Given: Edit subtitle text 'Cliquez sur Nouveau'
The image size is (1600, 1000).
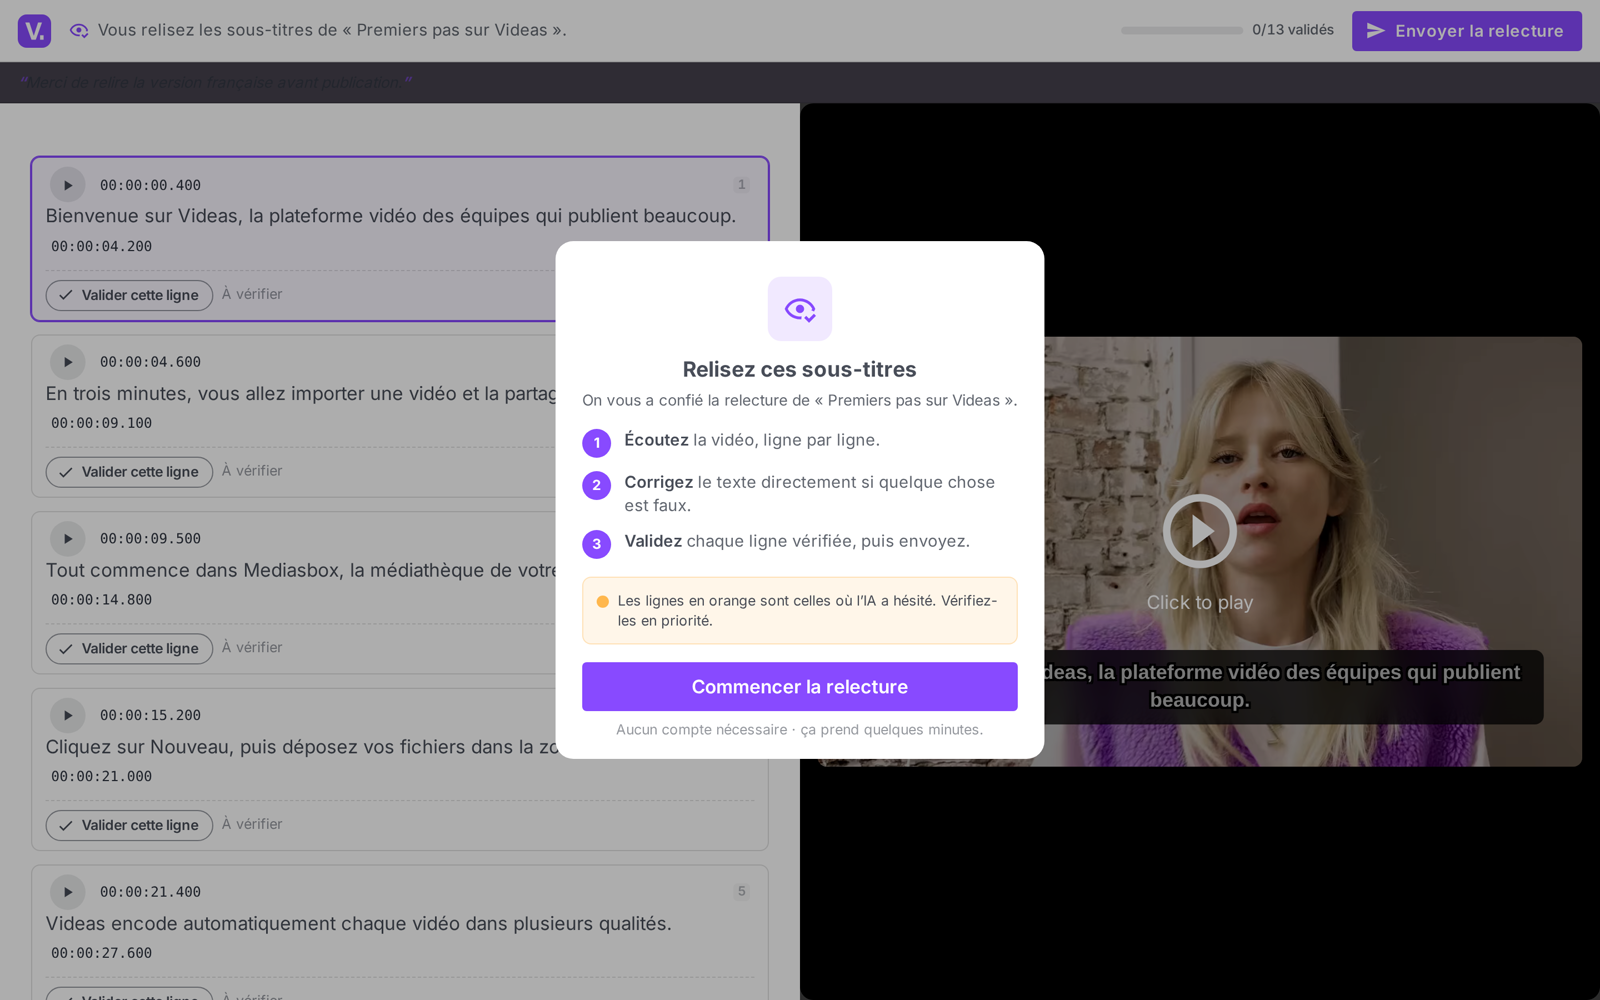Looking at the screenshot, I should pyautogui.click(x=300, y=747).
